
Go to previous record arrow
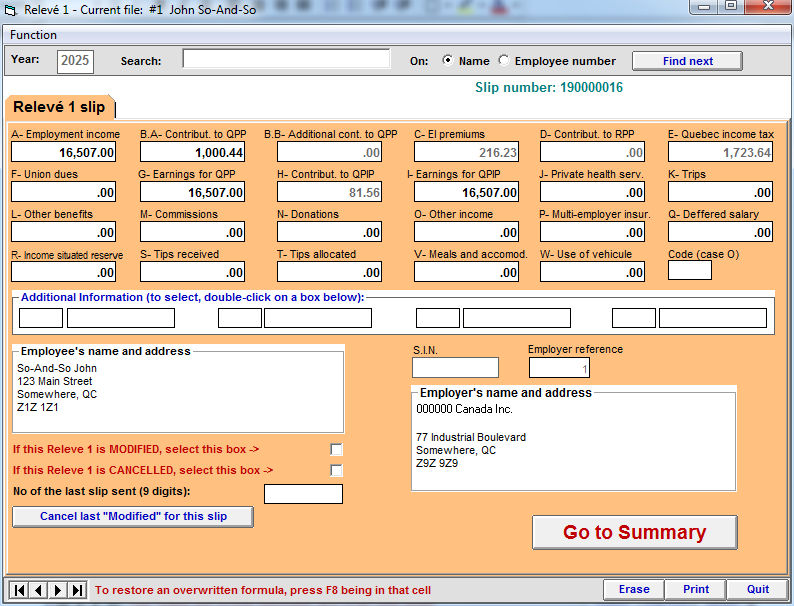point(38,590)
